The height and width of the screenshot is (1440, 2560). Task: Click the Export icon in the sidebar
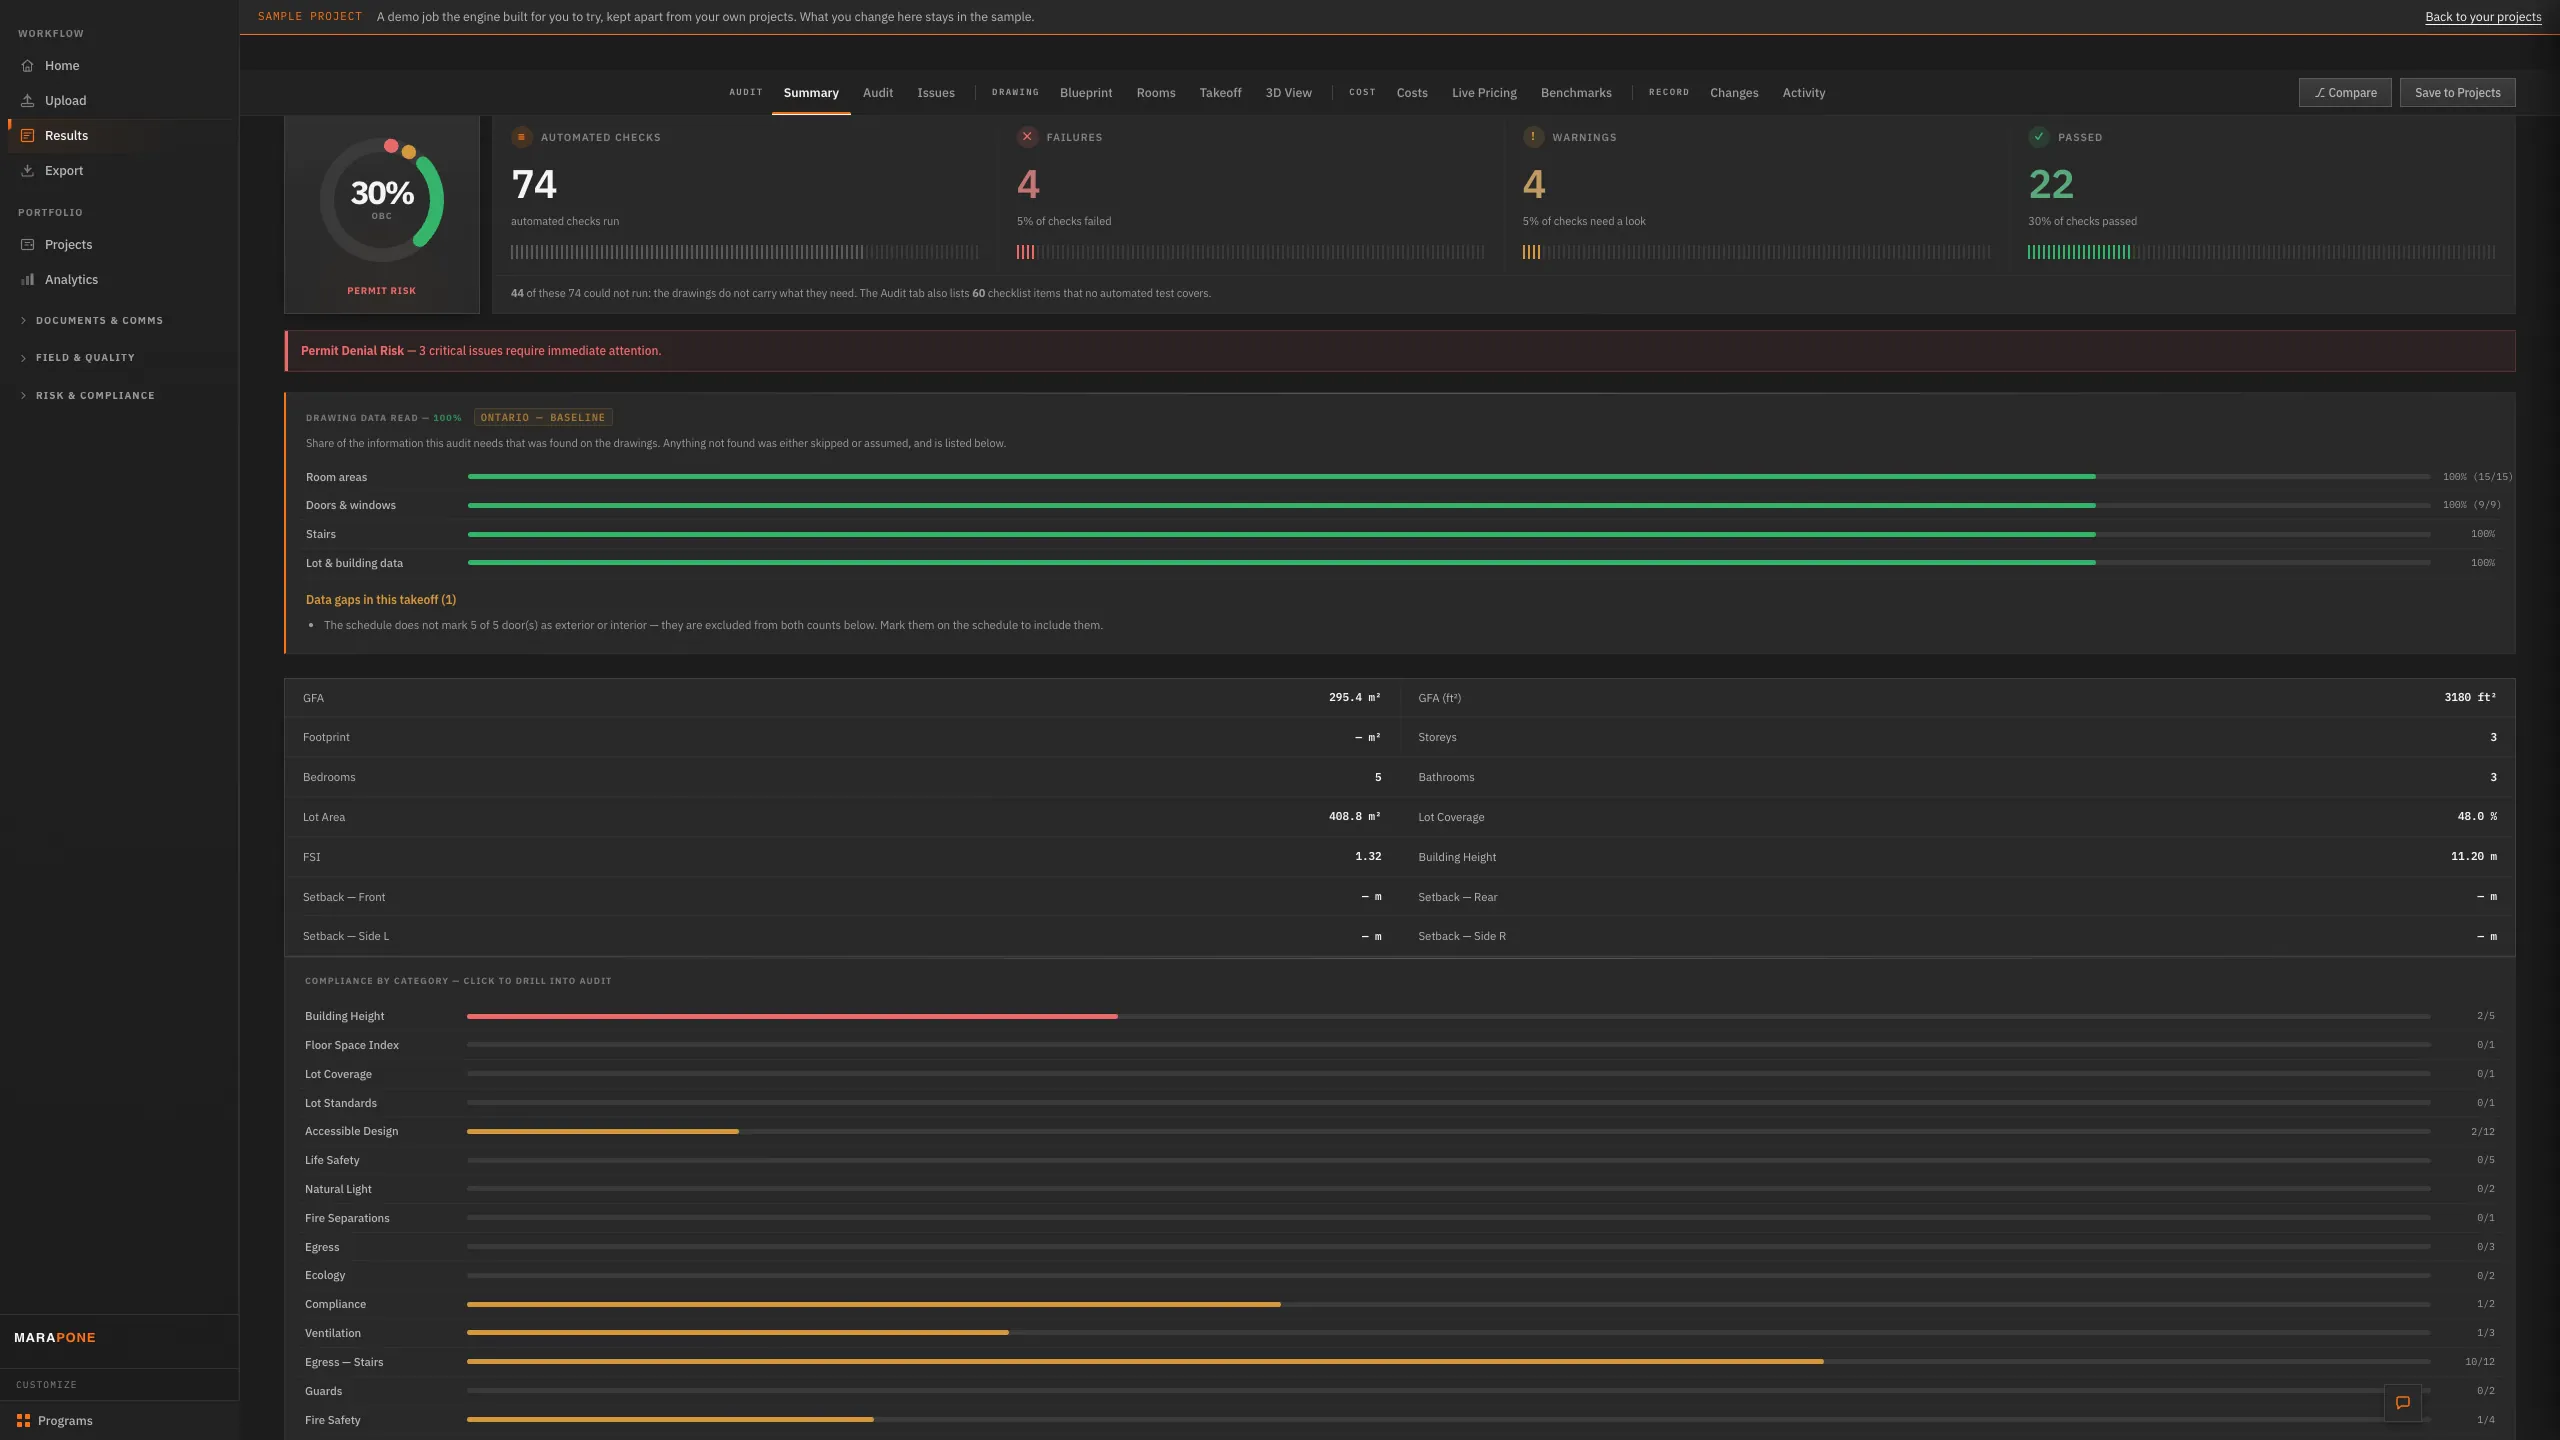click(x=27, y=171)
